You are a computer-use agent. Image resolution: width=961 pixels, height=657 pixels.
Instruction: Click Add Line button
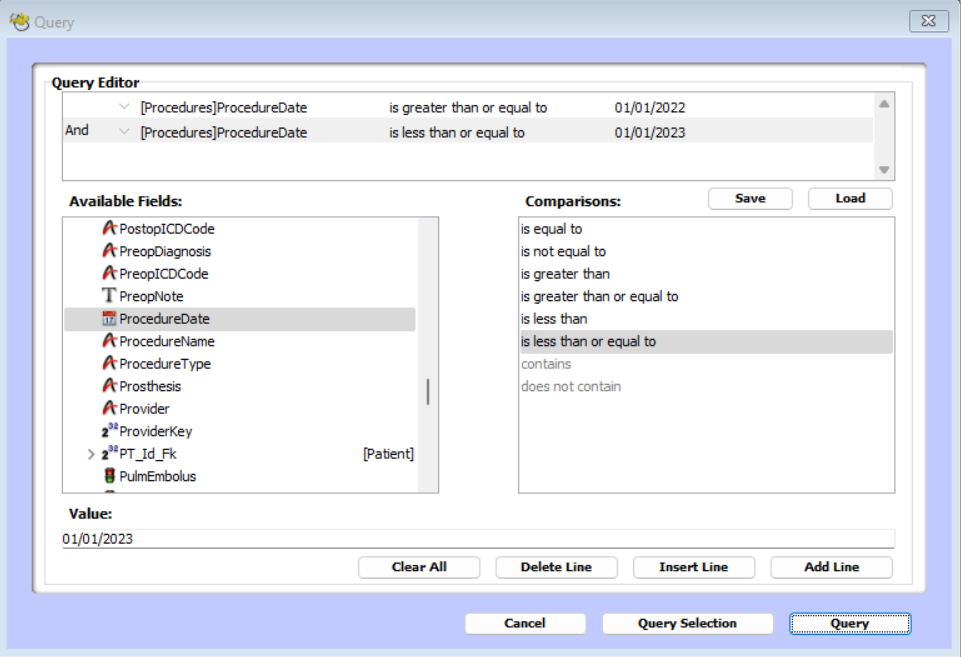[832, 567]
